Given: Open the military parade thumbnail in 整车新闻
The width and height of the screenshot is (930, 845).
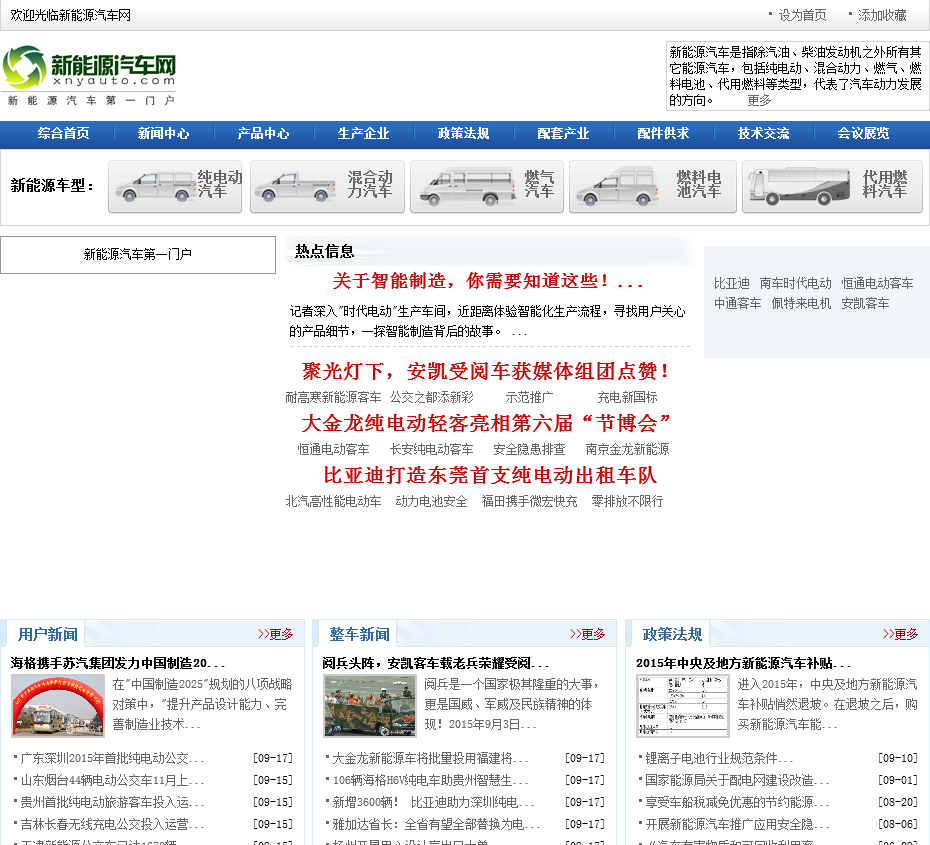Looking at the screenshot, I should [370, 706].
